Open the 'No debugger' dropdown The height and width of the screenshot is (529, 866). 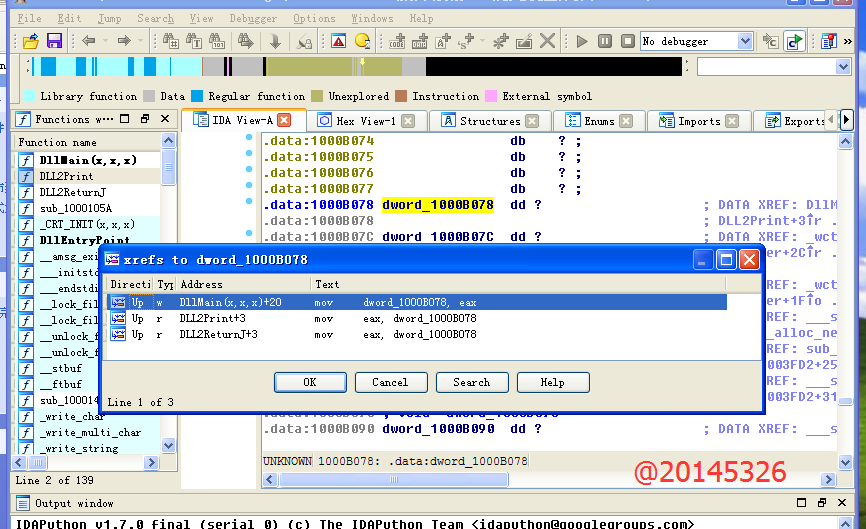coord(744,41)
